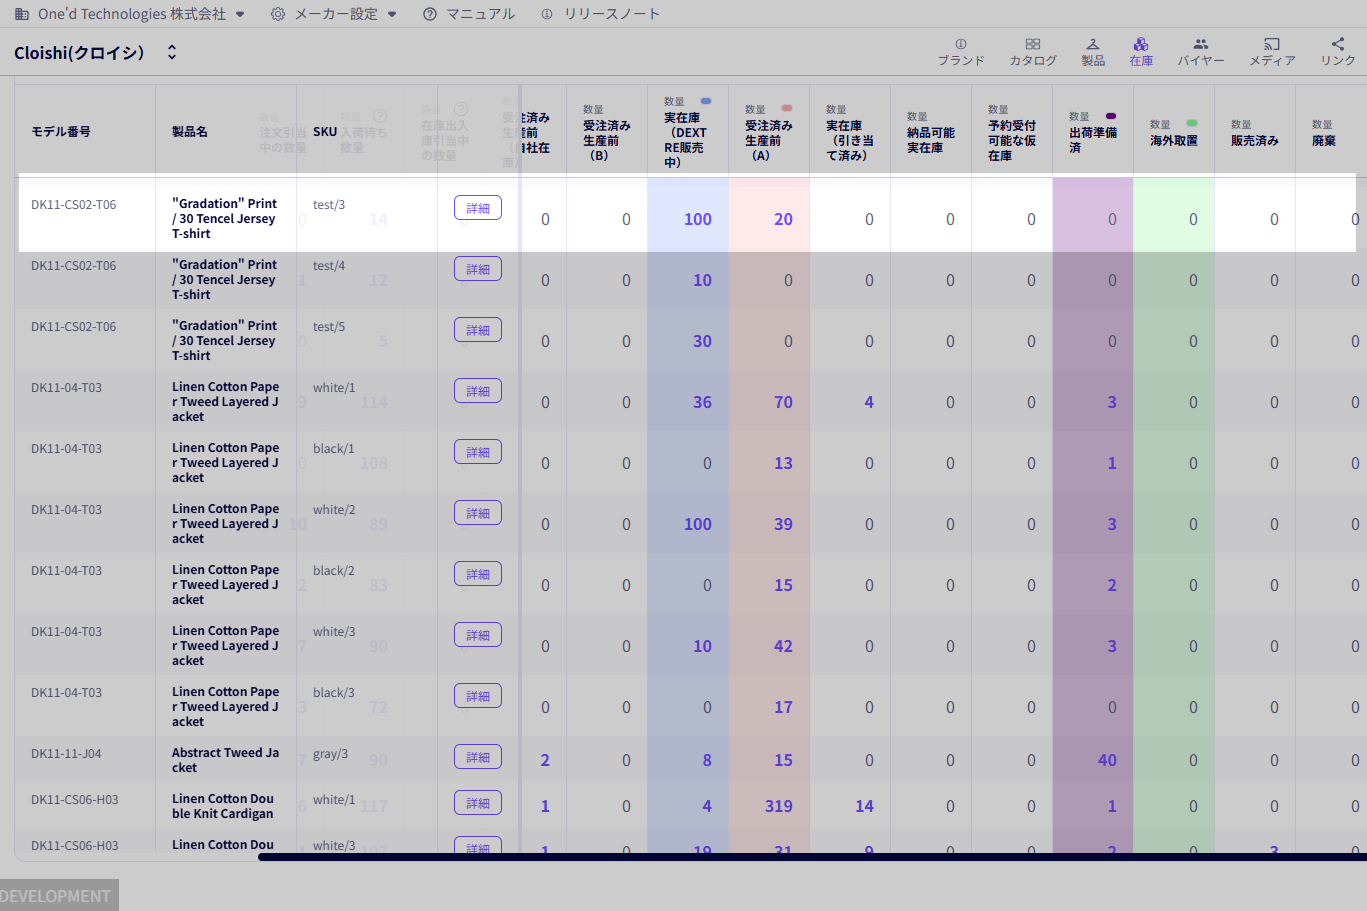Open 詳細 for DK11-CS06-H03 white/1
Screen dimensions: 1367x911
coord(478,803)
